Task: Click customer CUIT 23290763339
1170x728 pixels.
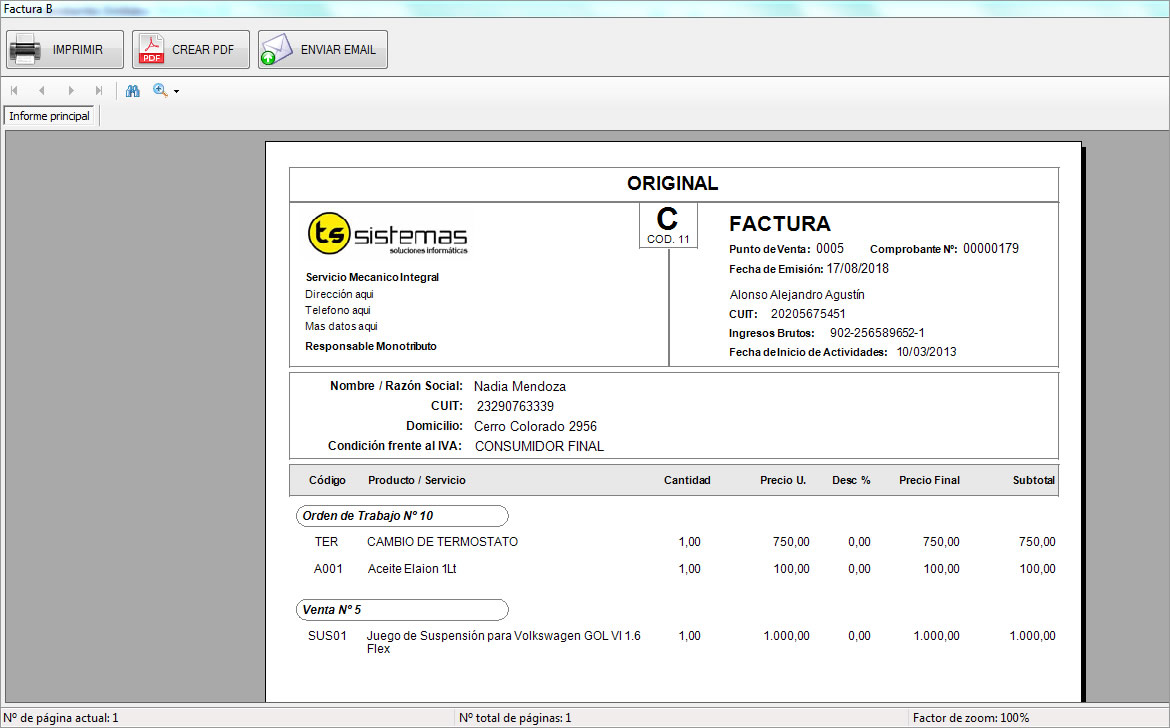Action: tap(515, 407)
